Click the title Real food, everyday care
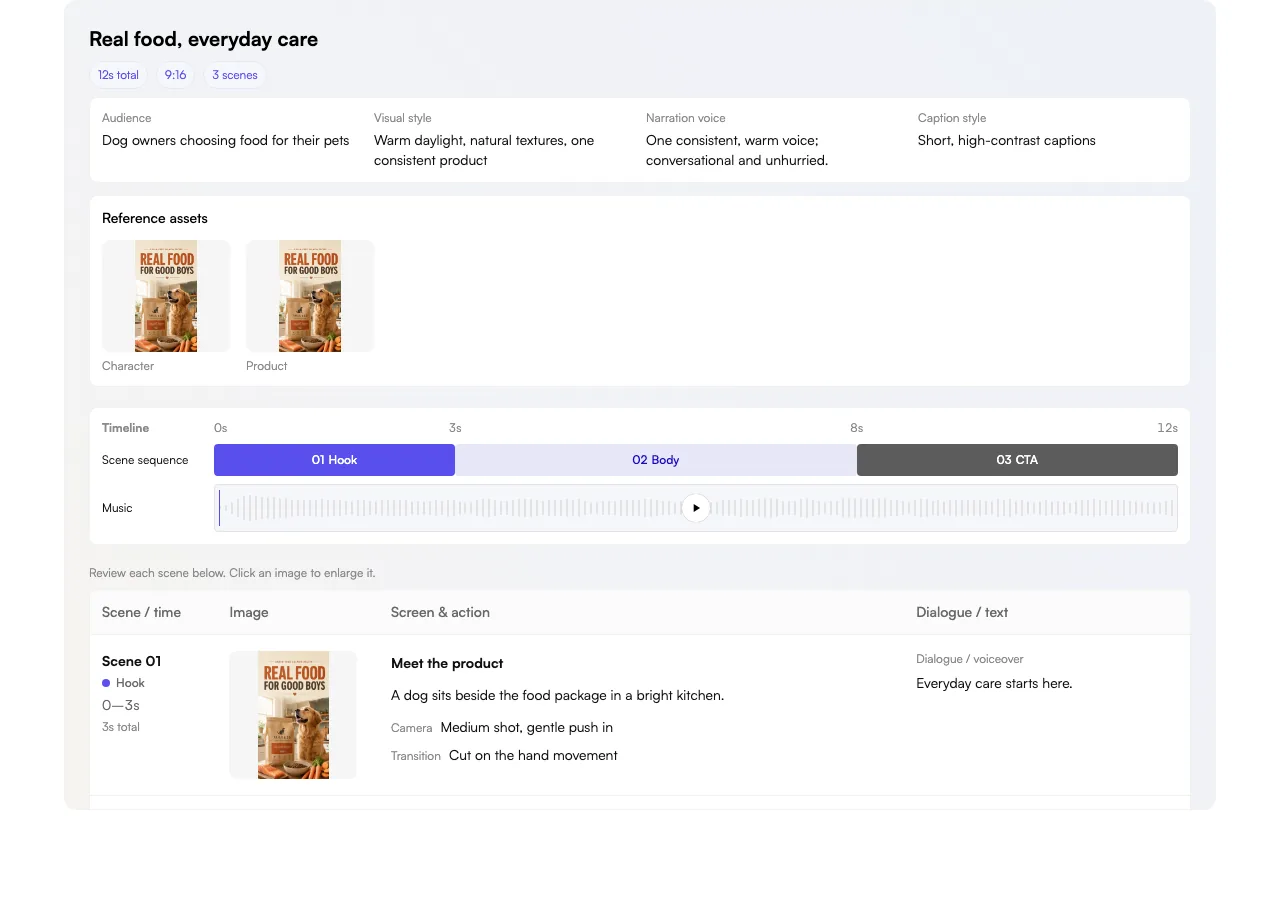 tap(204, 40)
